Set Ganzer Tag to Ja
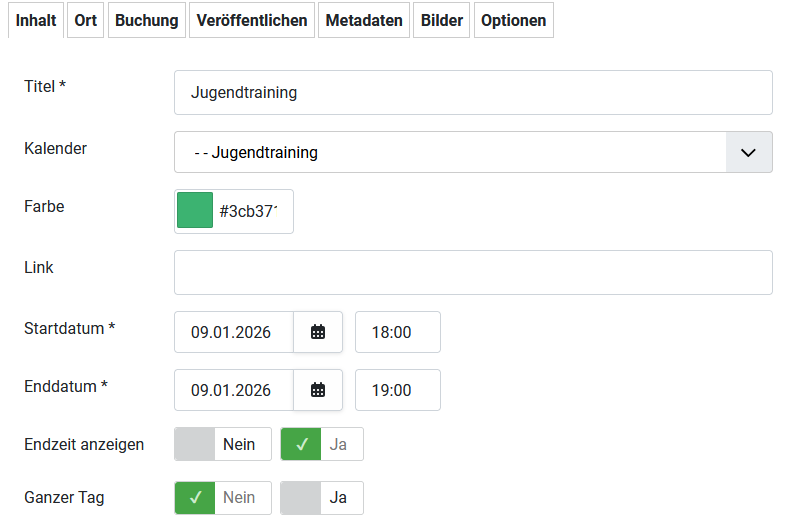790x524 pixels. (322, 497)
